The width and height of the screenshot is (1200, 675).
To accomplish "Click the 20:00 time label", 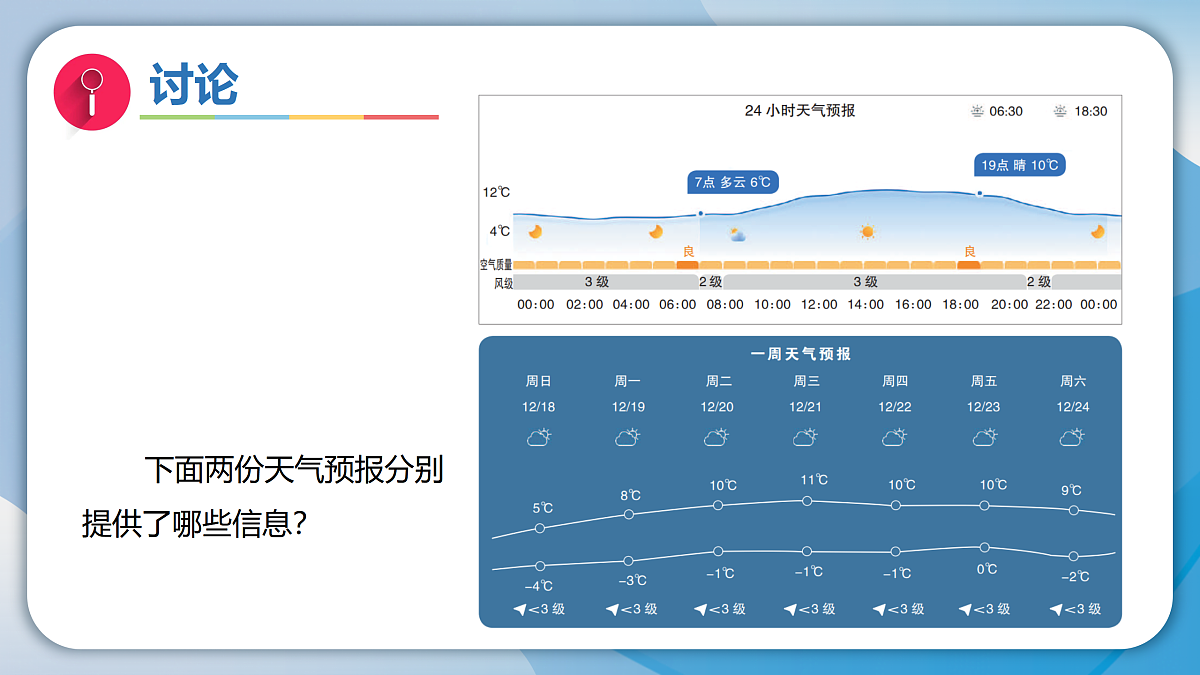I will click(x=1009, y=304).
